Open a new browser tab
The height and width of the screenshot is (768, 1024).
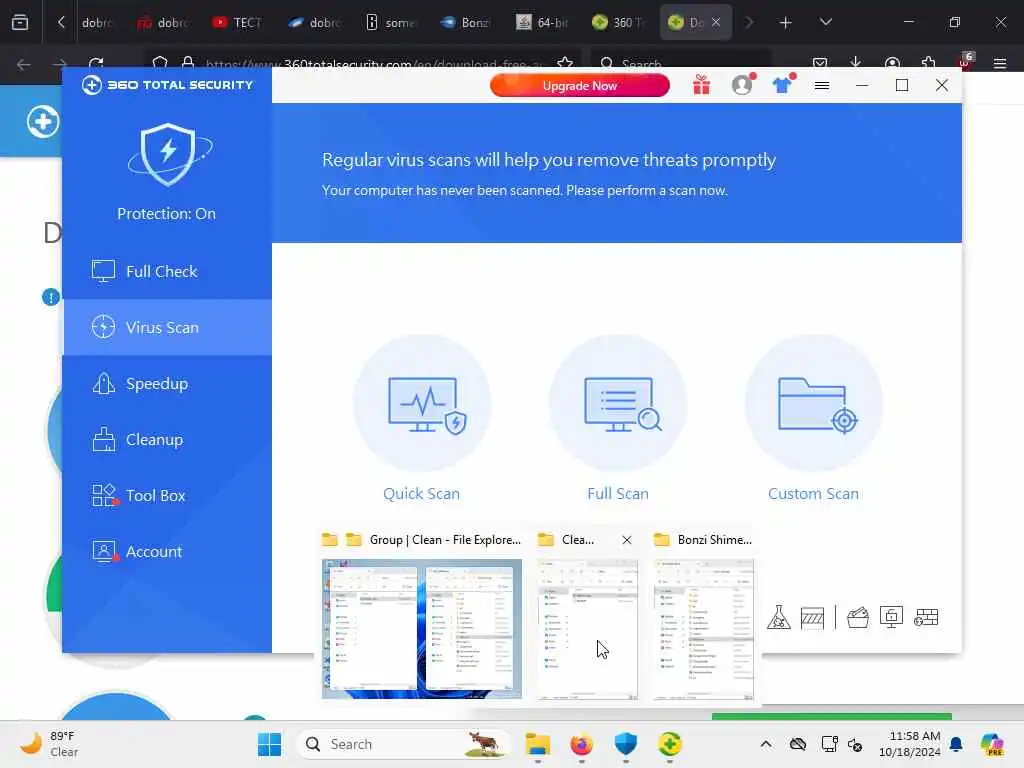pos(786,23)
